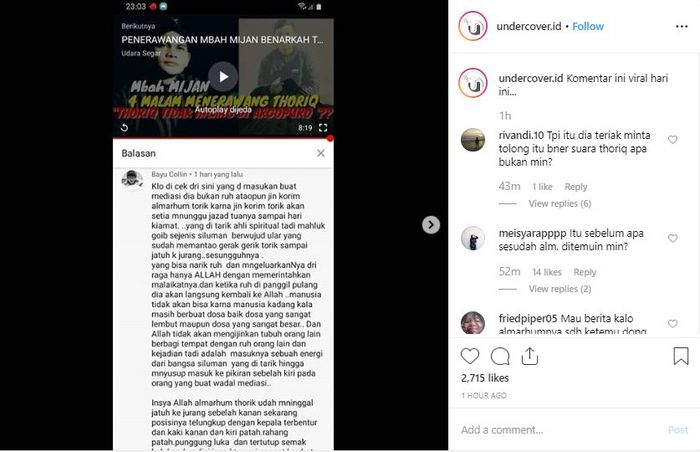Reply to rivandi.10's comment

(x=576, y=187)
